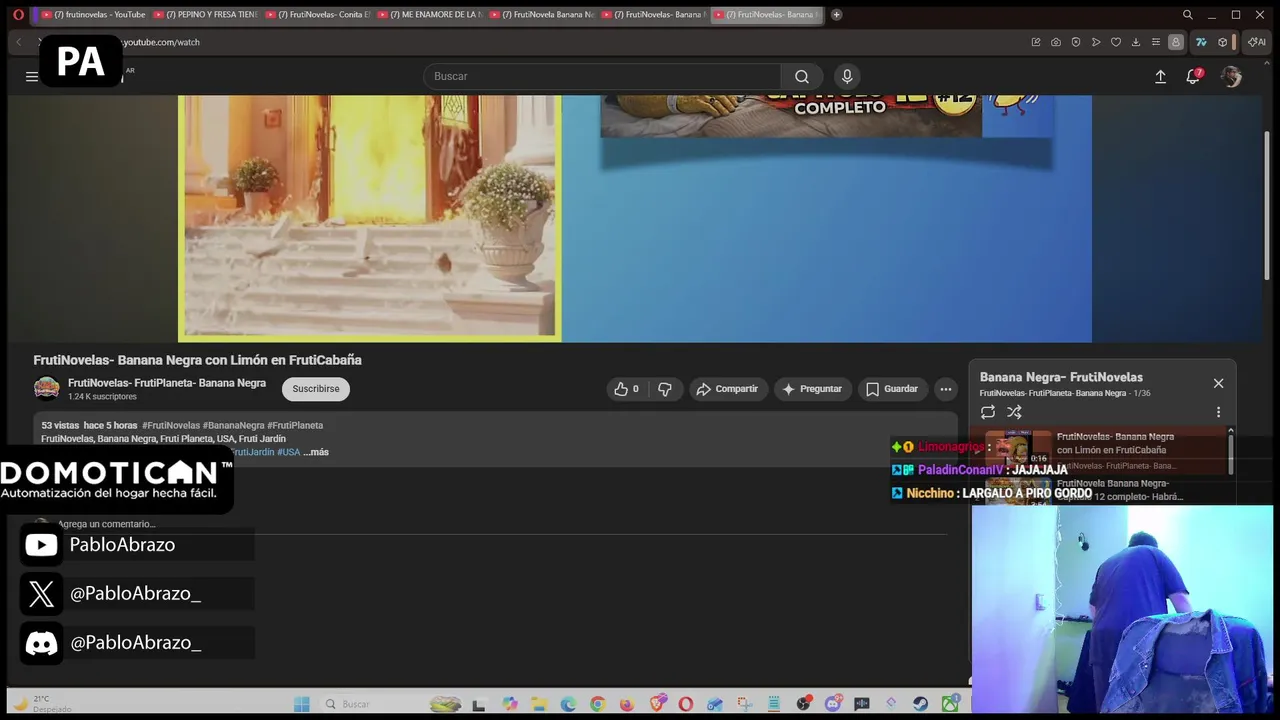Viewport: 1280px width, 720px height.
Task: Switch to the 'FrutiNovelas- Conita' tab
Action: 317,14
